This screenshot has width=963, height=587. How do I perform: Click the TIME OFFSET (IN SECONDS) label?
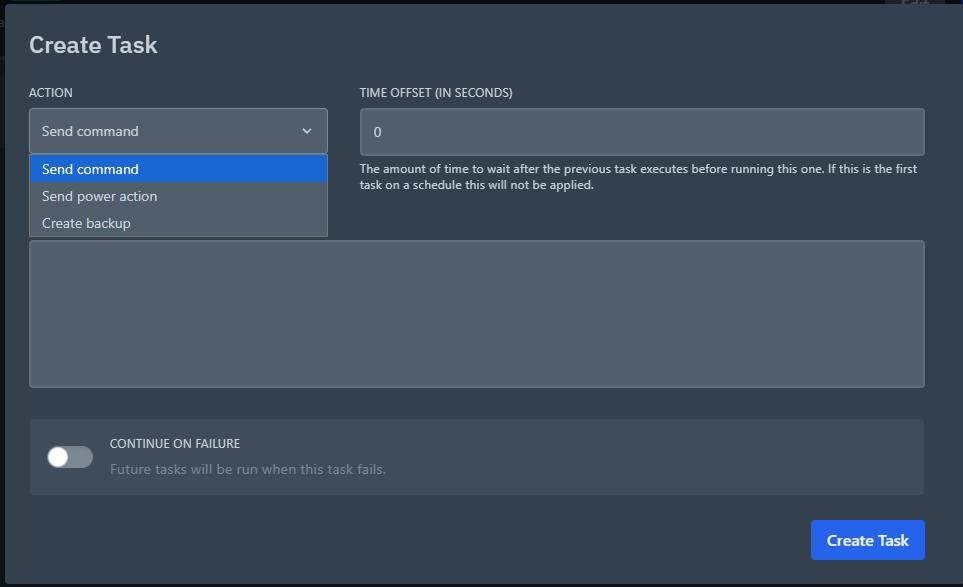[436, 93]
